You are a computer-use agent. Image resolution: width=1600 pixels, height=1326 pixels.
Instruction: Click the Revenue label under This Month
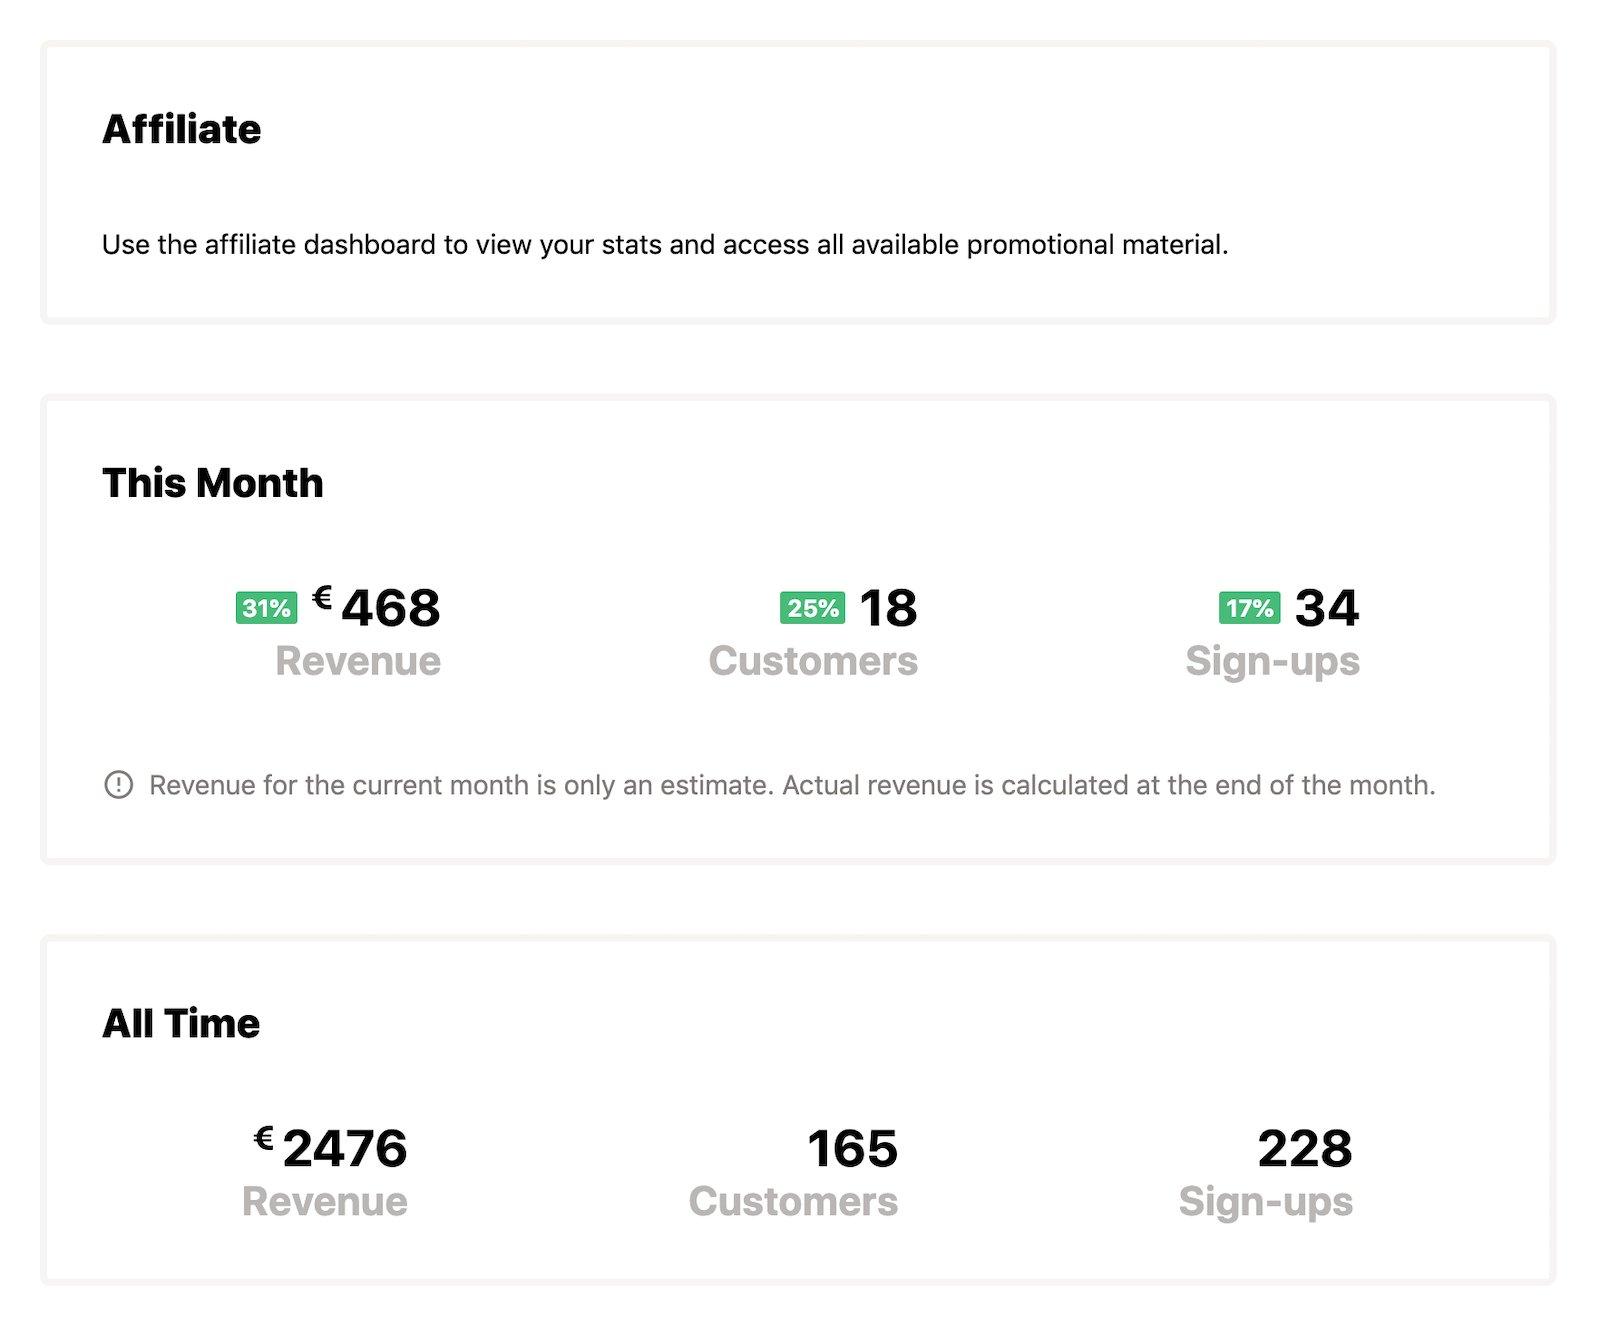[358, 661]
